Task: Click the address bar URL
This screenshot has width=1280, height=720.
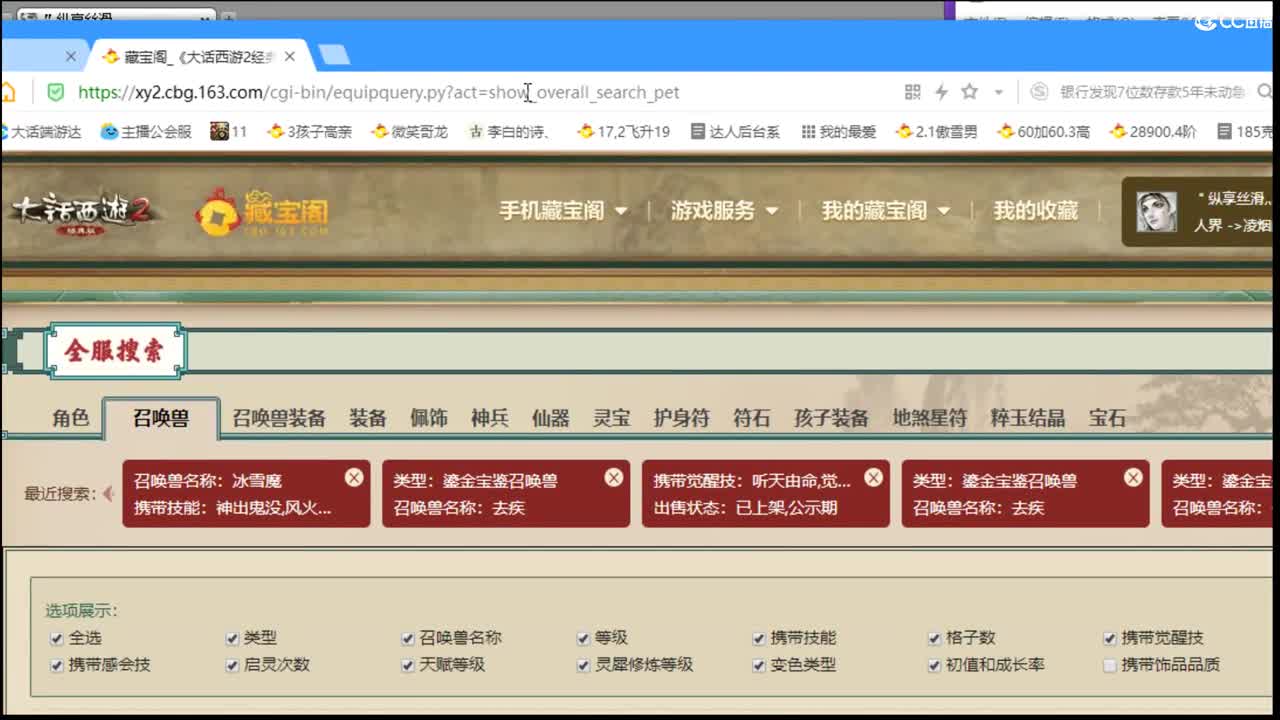Action: point(378,92)
